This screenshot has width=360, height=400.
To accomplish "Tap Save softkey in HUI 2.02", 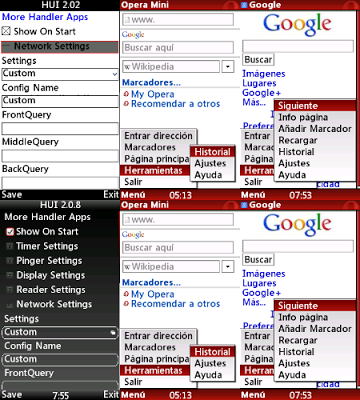I will point(12,195).
